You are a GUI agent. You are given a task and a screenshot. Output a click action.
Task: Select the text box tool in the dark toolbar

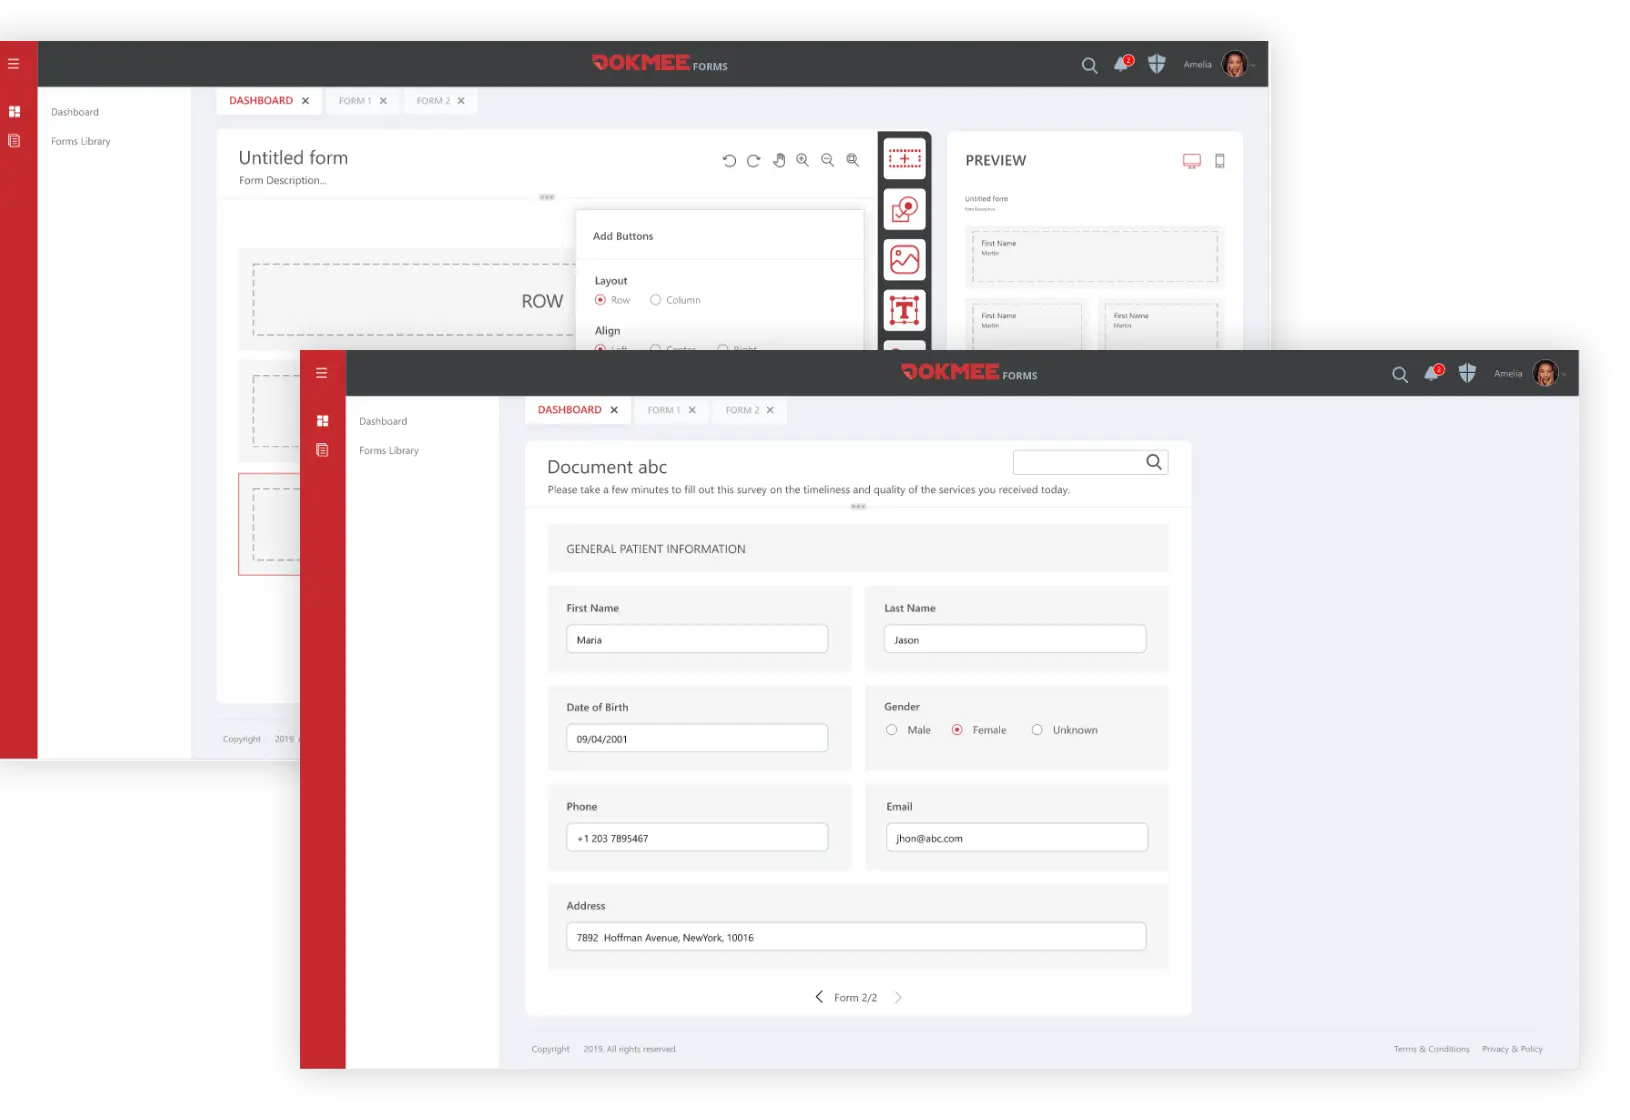coord(905,311)
